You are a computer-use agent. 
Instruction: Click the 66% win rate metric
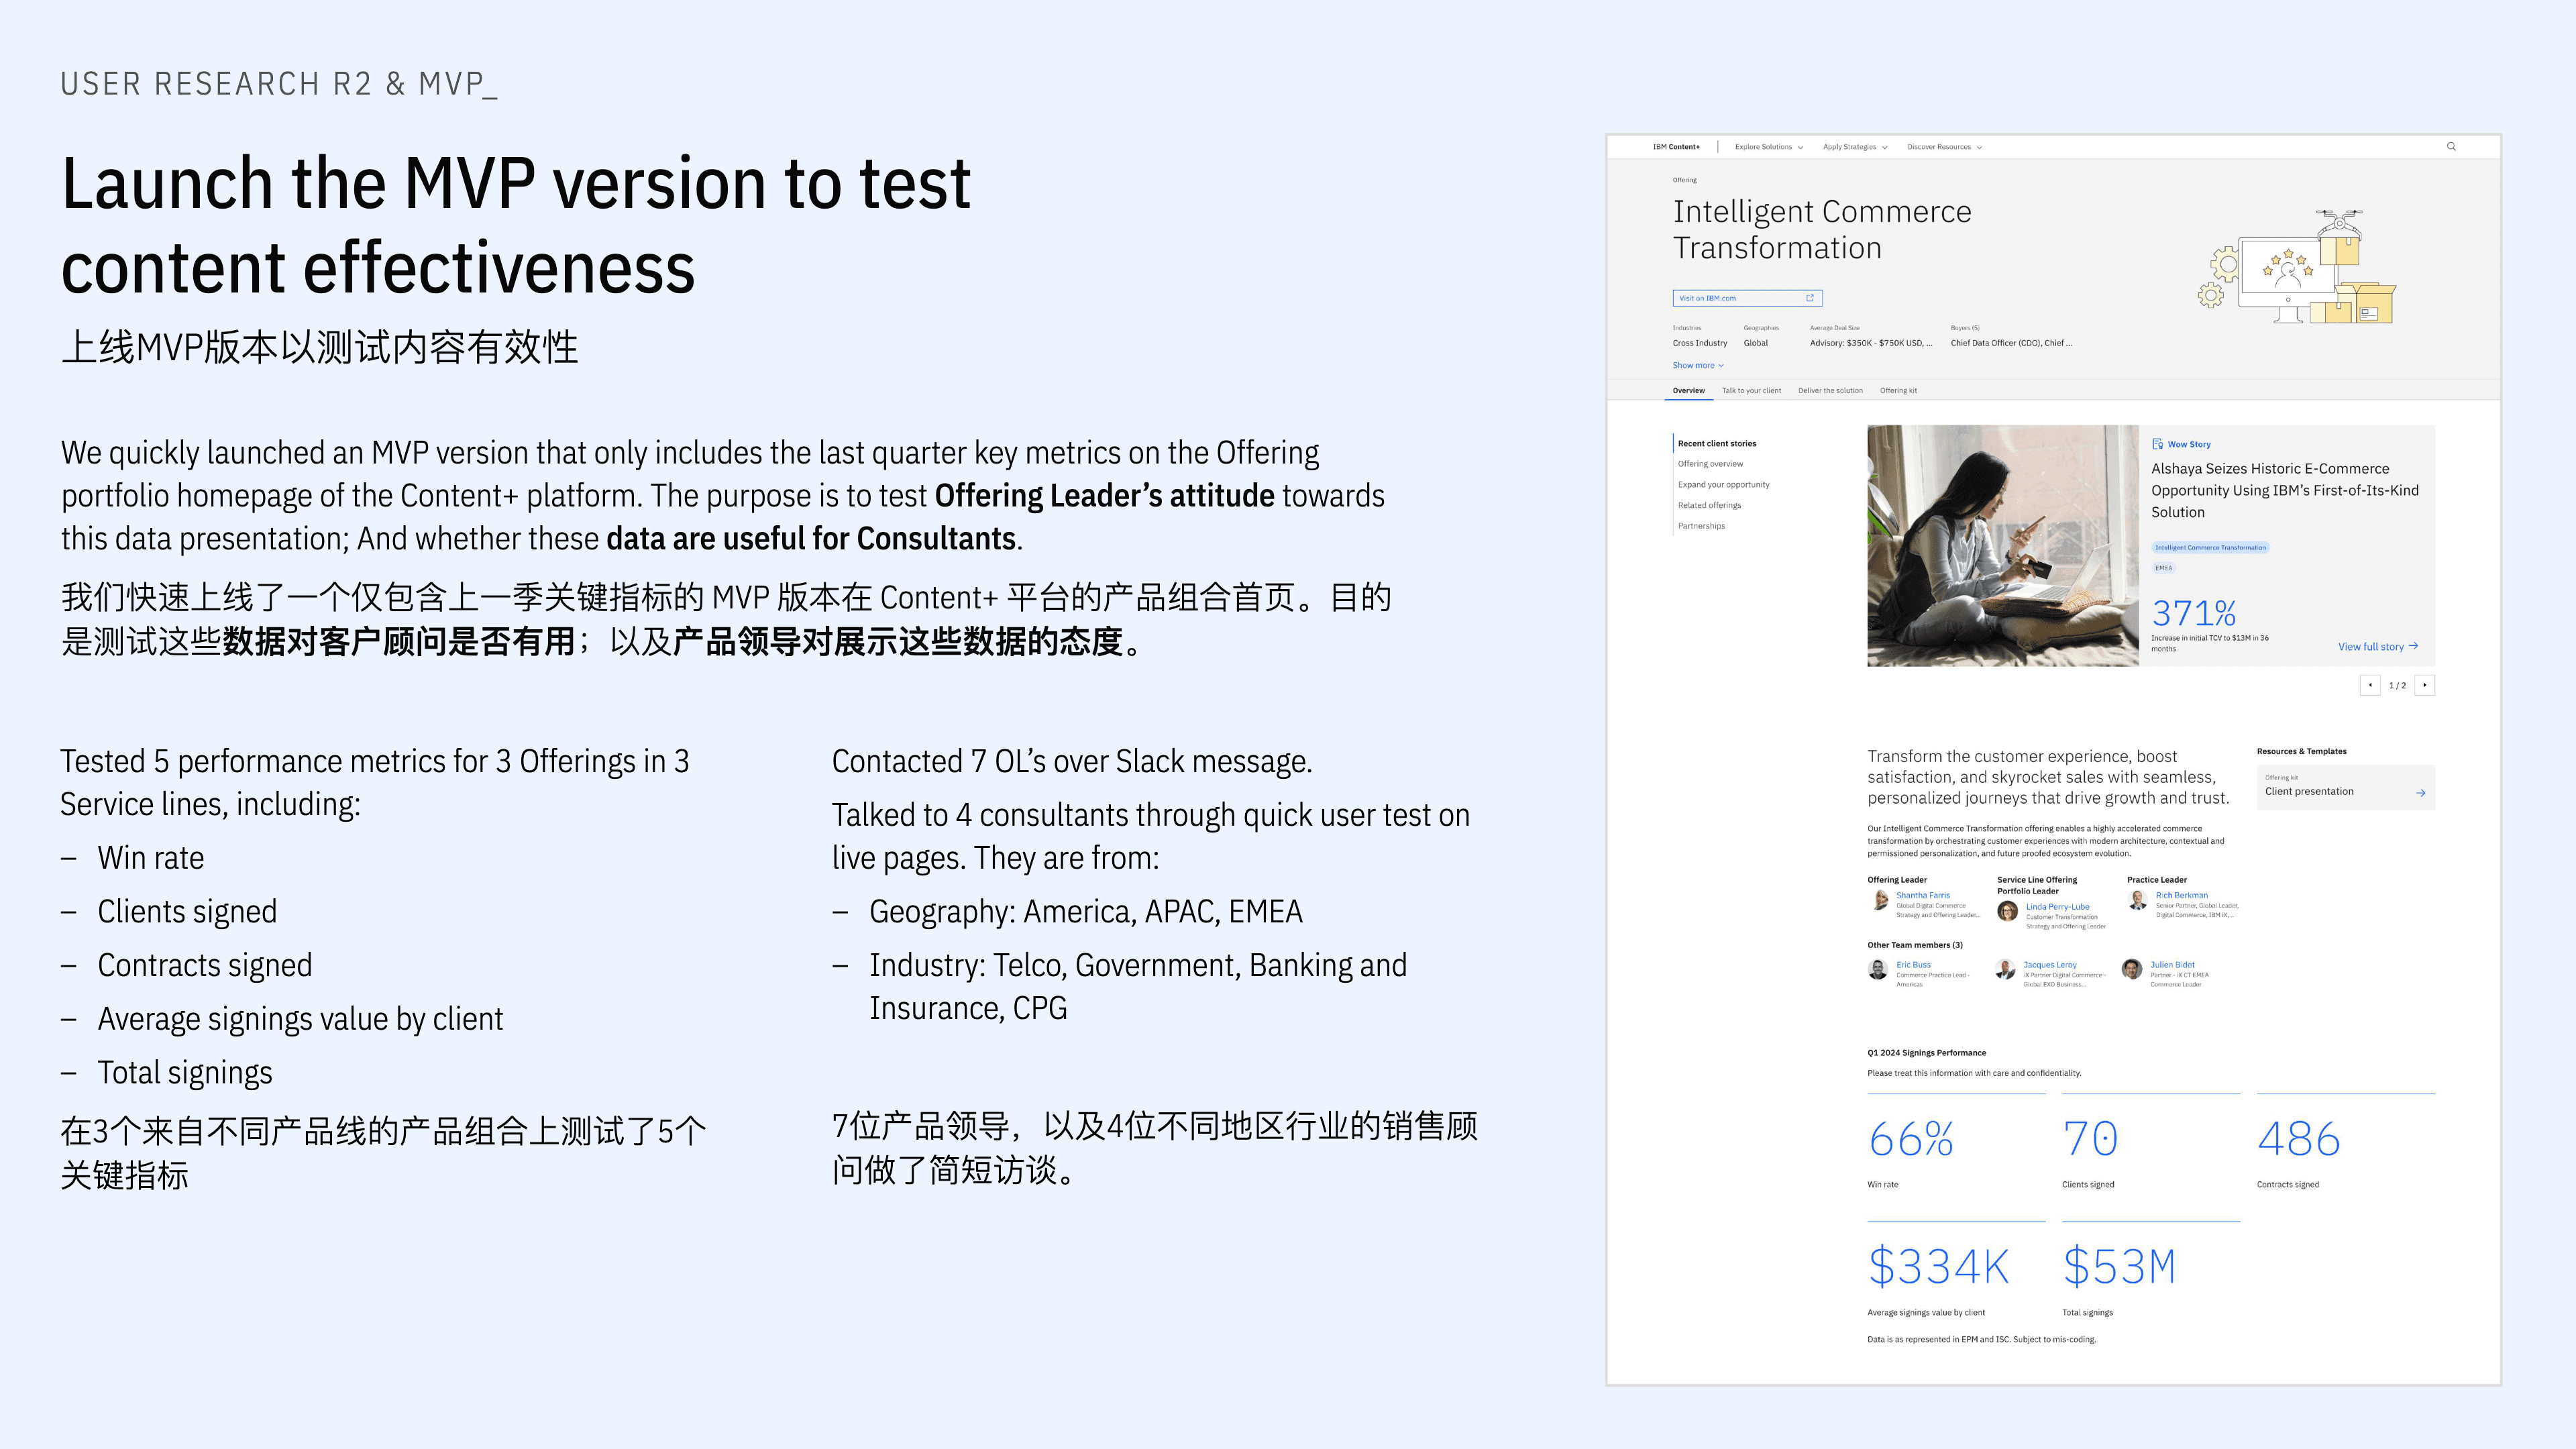(x=1910, y=1139)
